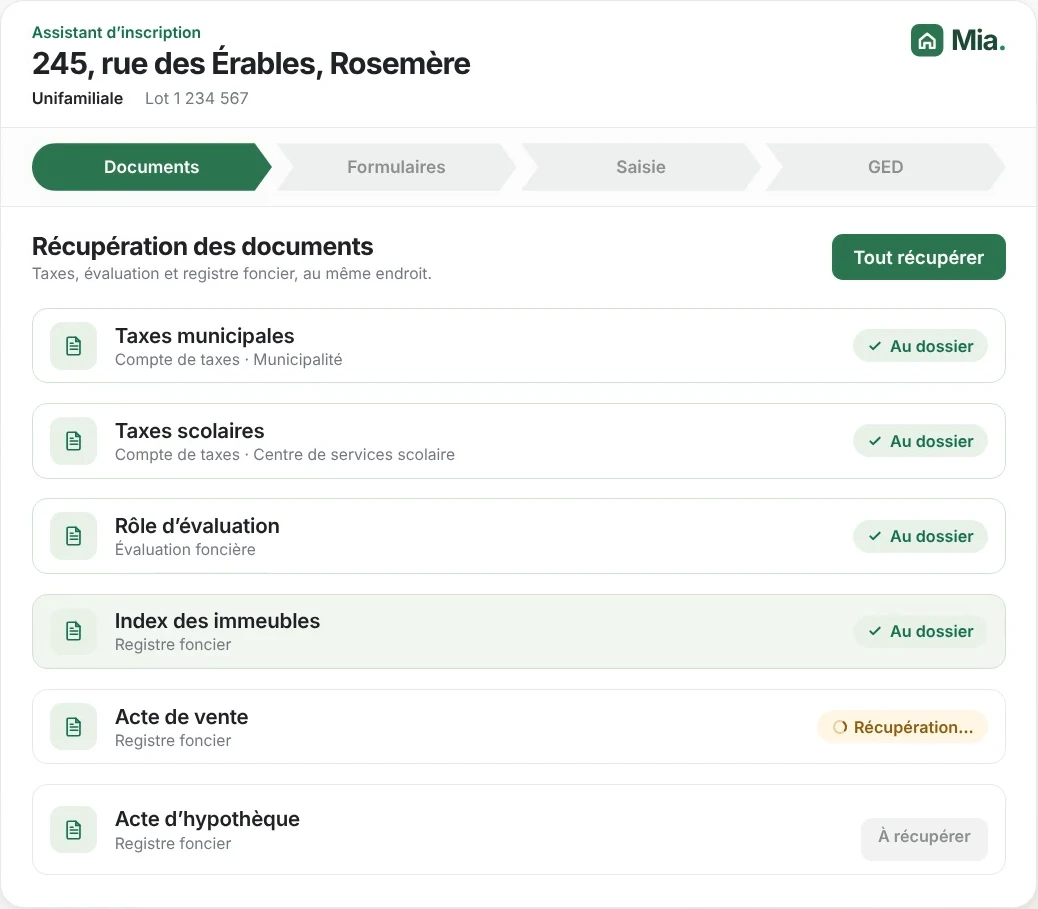The width and height of the screenshot is (1038, 909).
Task: Click the Mia house logo icon
Action: [927, 40]
